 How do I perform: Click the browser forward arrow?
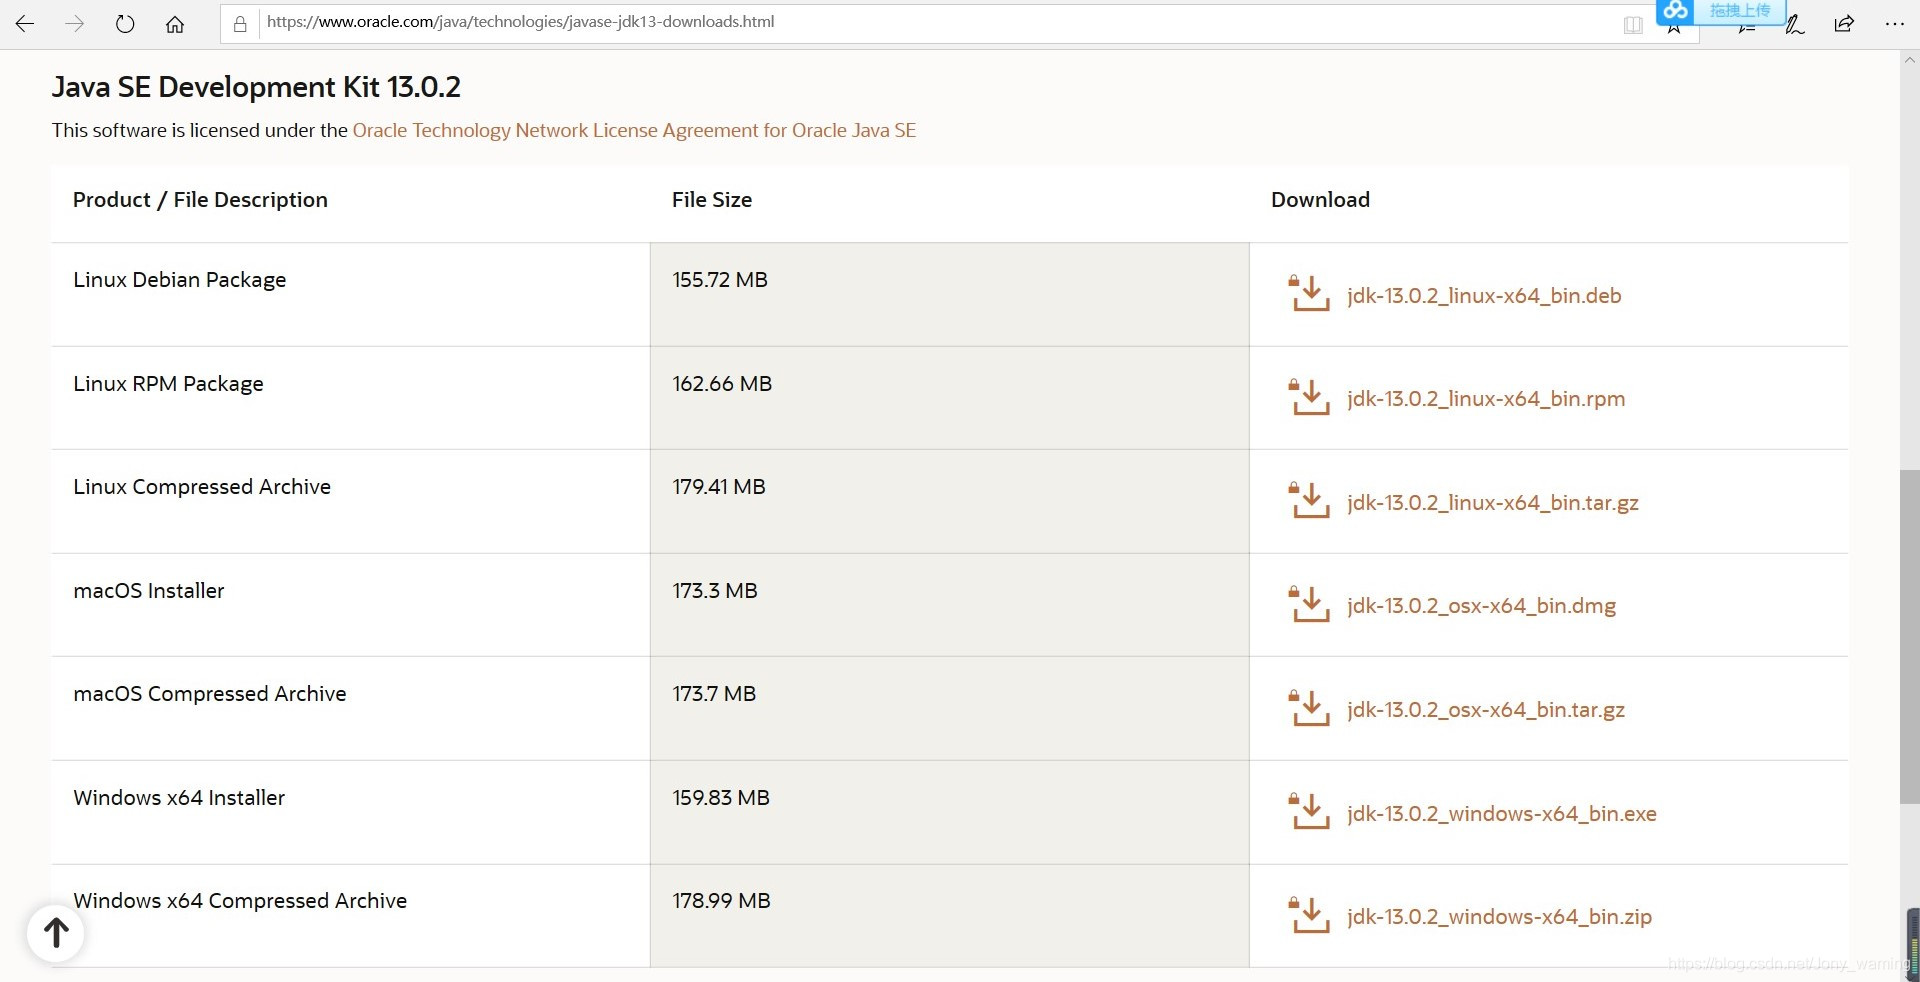(x=75, y=24)
